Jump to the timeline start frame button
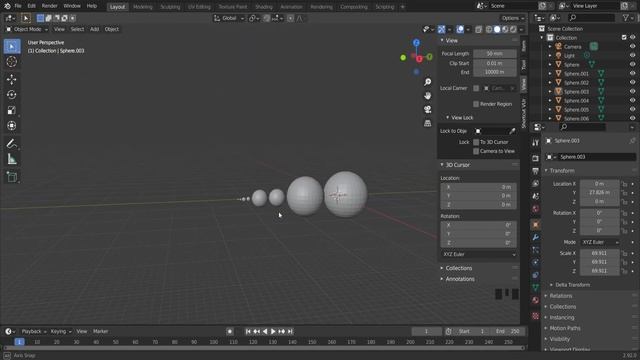The height and width of the screenshot is (360, 640). coord(248,332)
